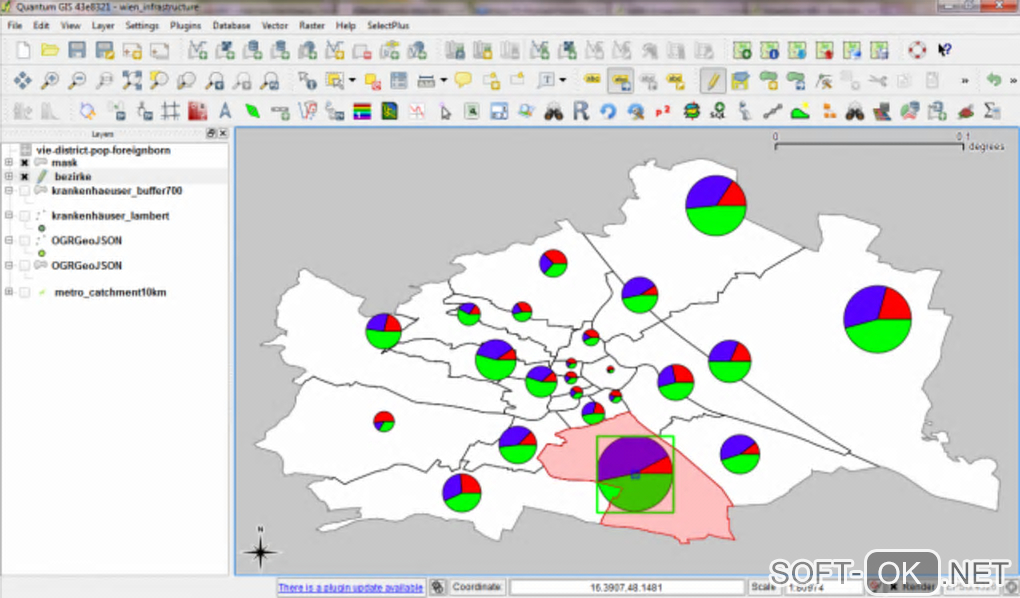The width and height of the screenshot is (1020, 598).
Task: Click the New Project icon
Action: 23,50
